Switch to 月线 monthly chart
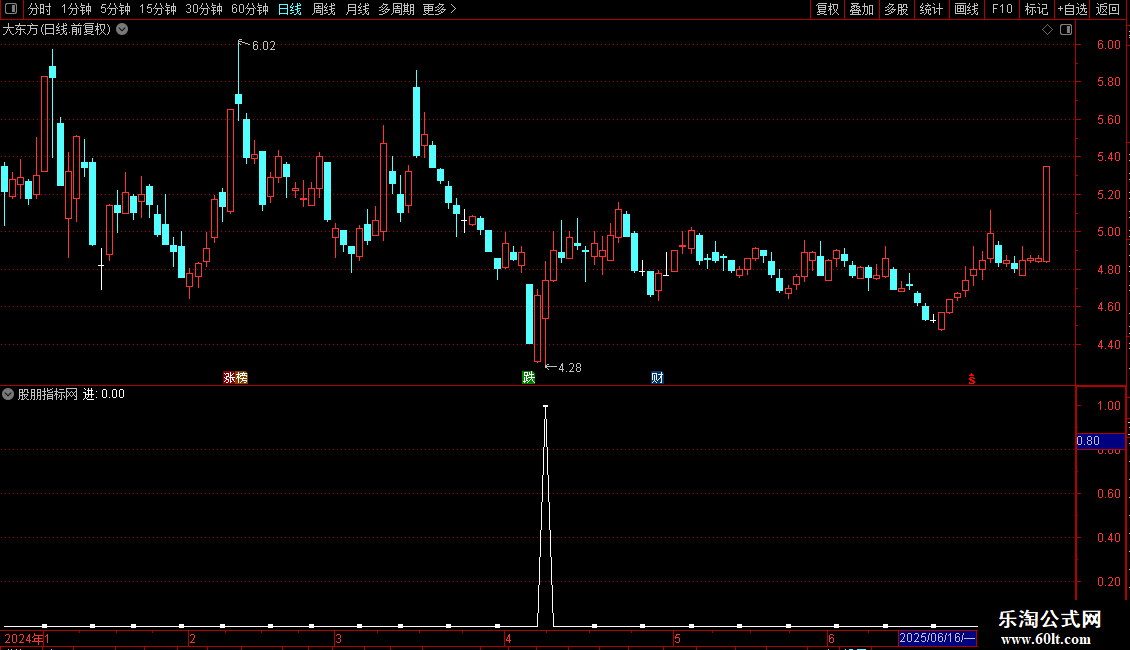1130x650 pixels. click(357, 9)
